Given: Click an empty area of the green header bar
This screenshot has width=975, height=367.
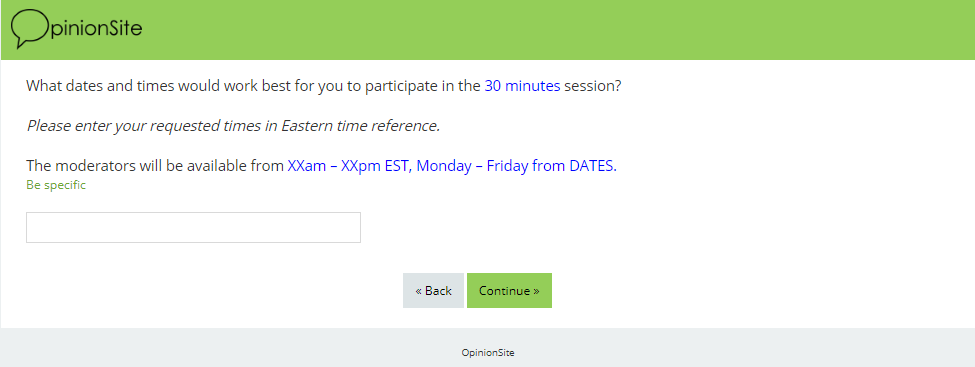Looking at the screenshot, I should 560,30.
